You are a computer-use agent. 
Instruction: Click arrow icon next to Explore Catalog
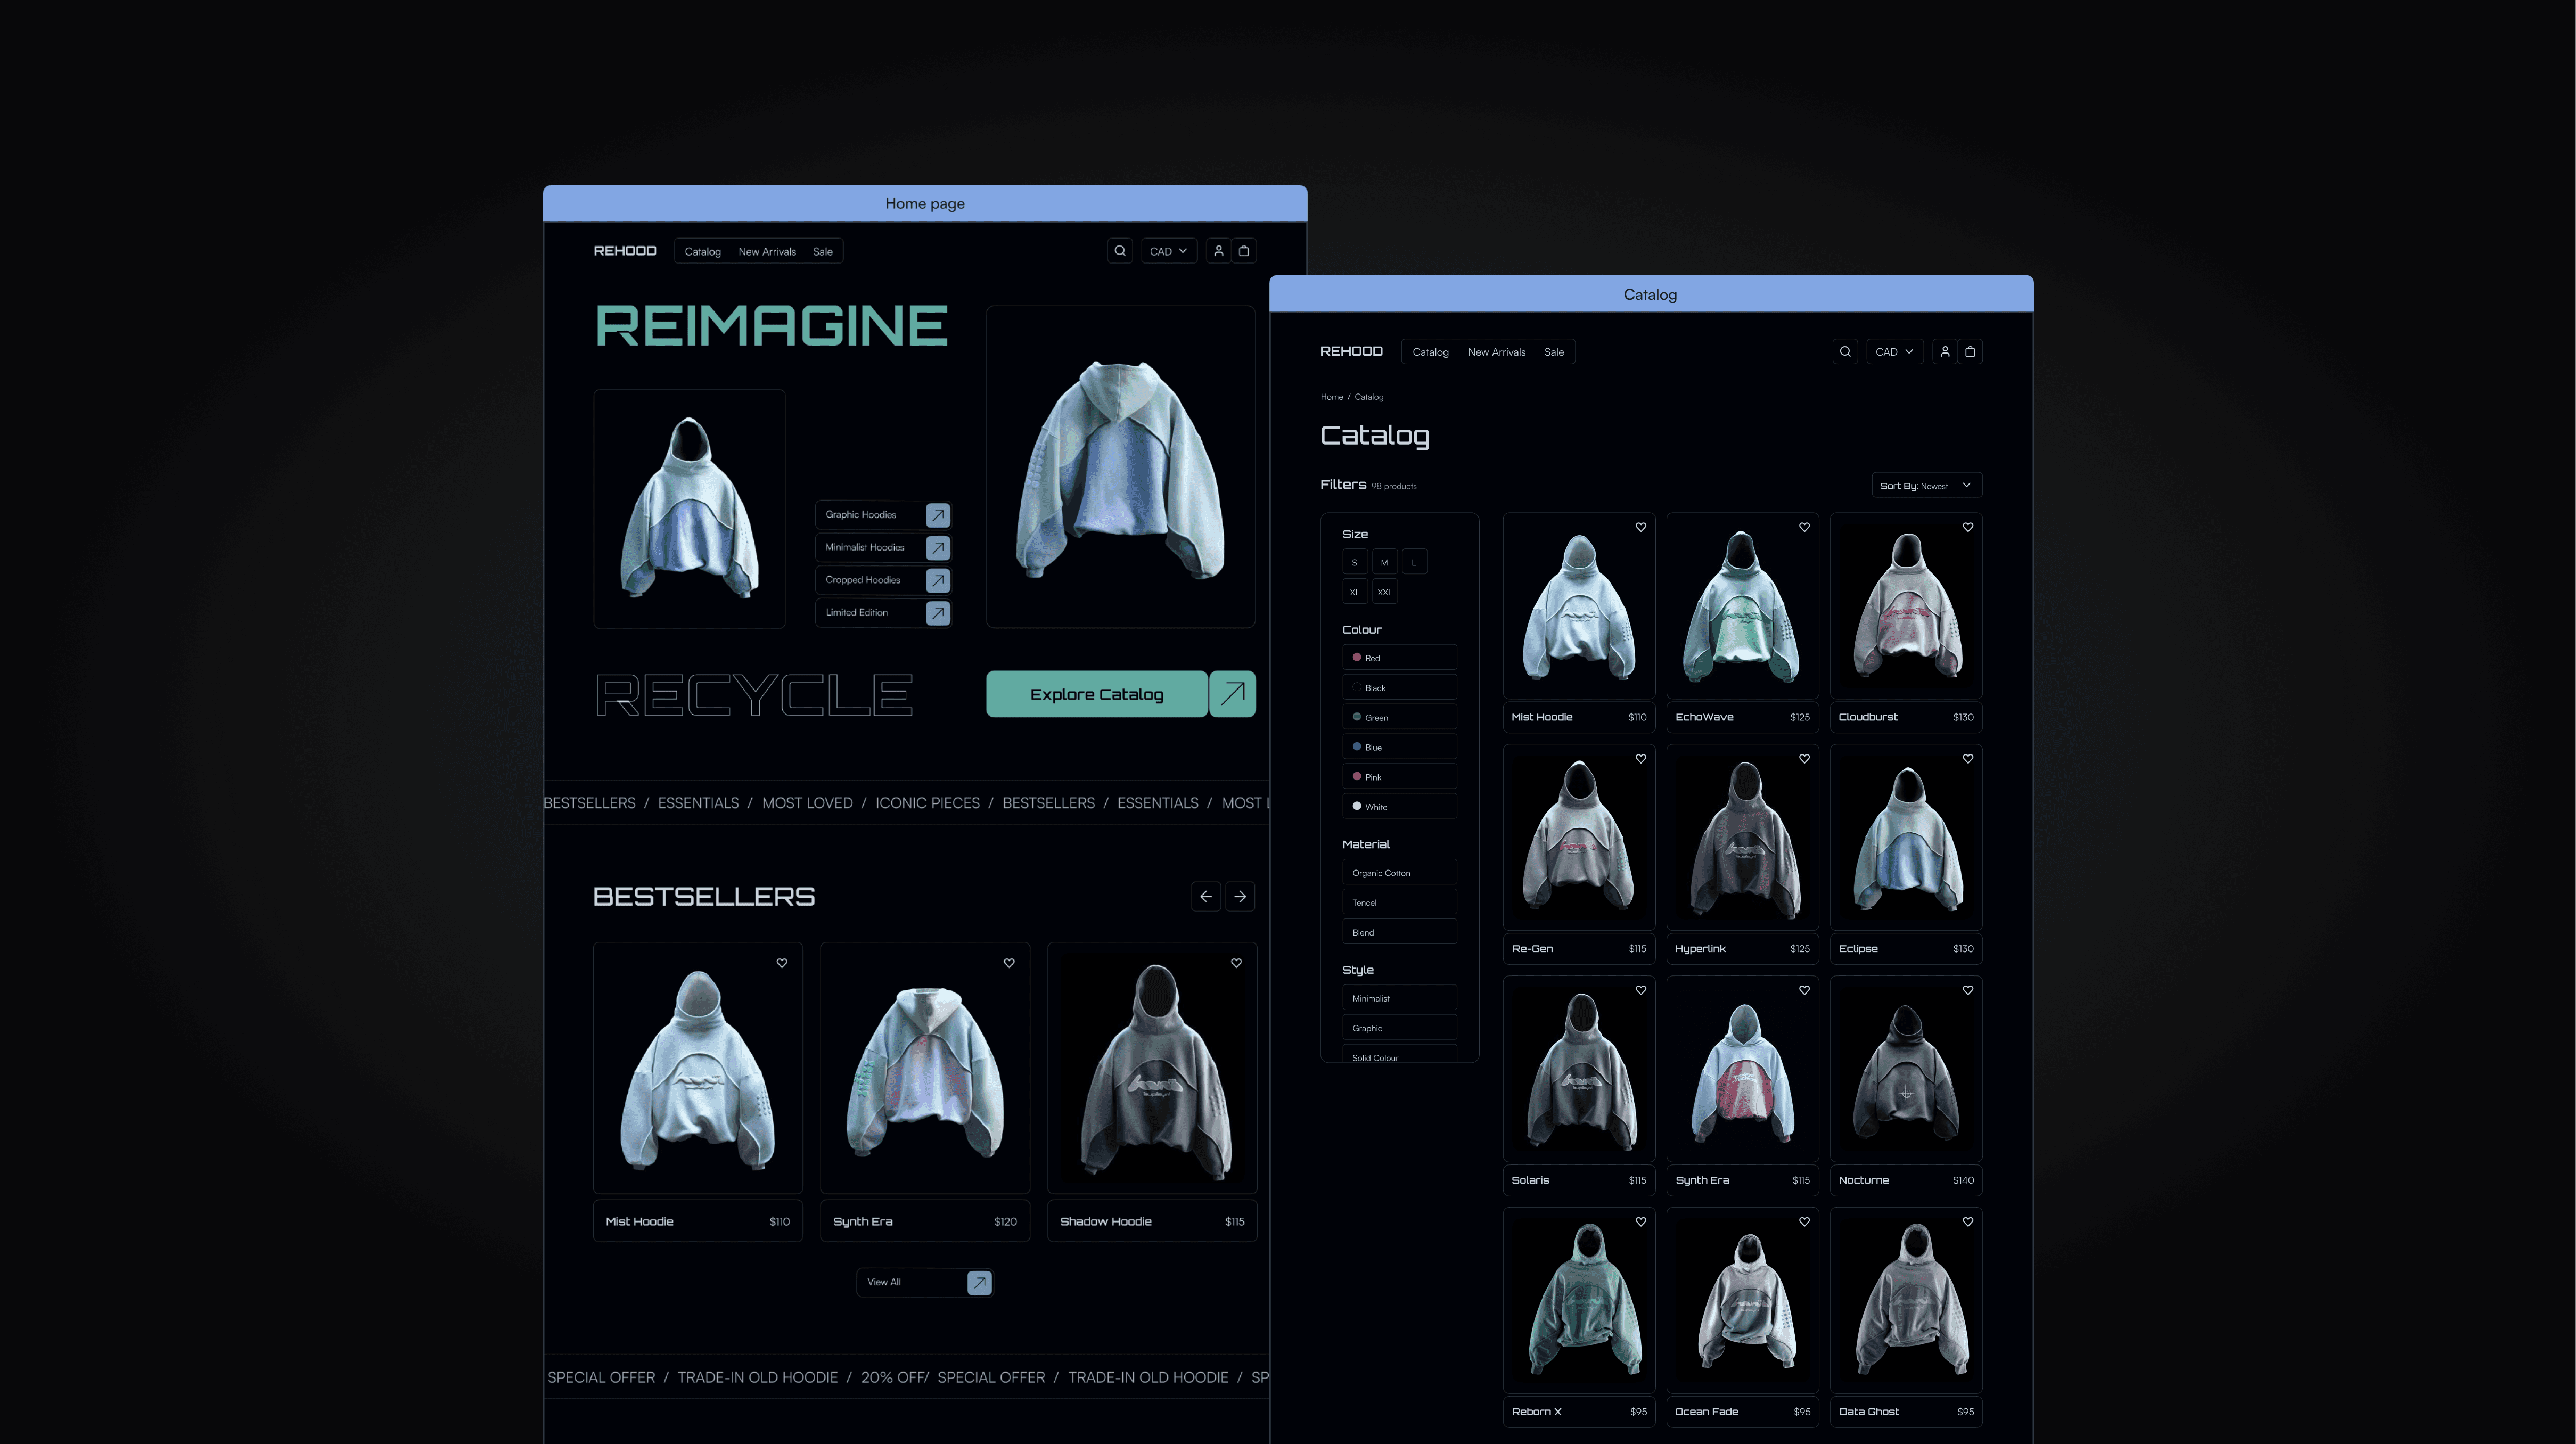click(x=1232, y=694)
